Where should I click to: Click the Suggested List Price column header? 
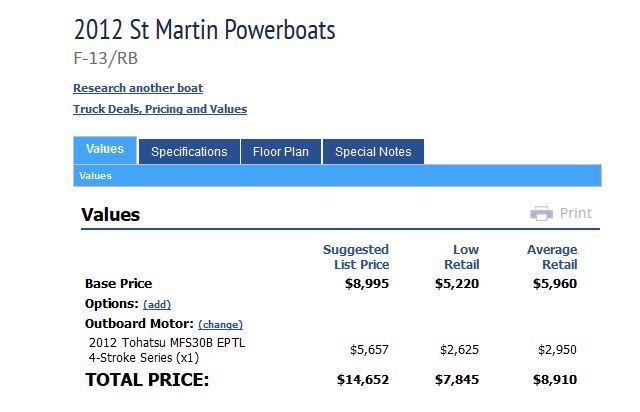[x=356, y=257]
